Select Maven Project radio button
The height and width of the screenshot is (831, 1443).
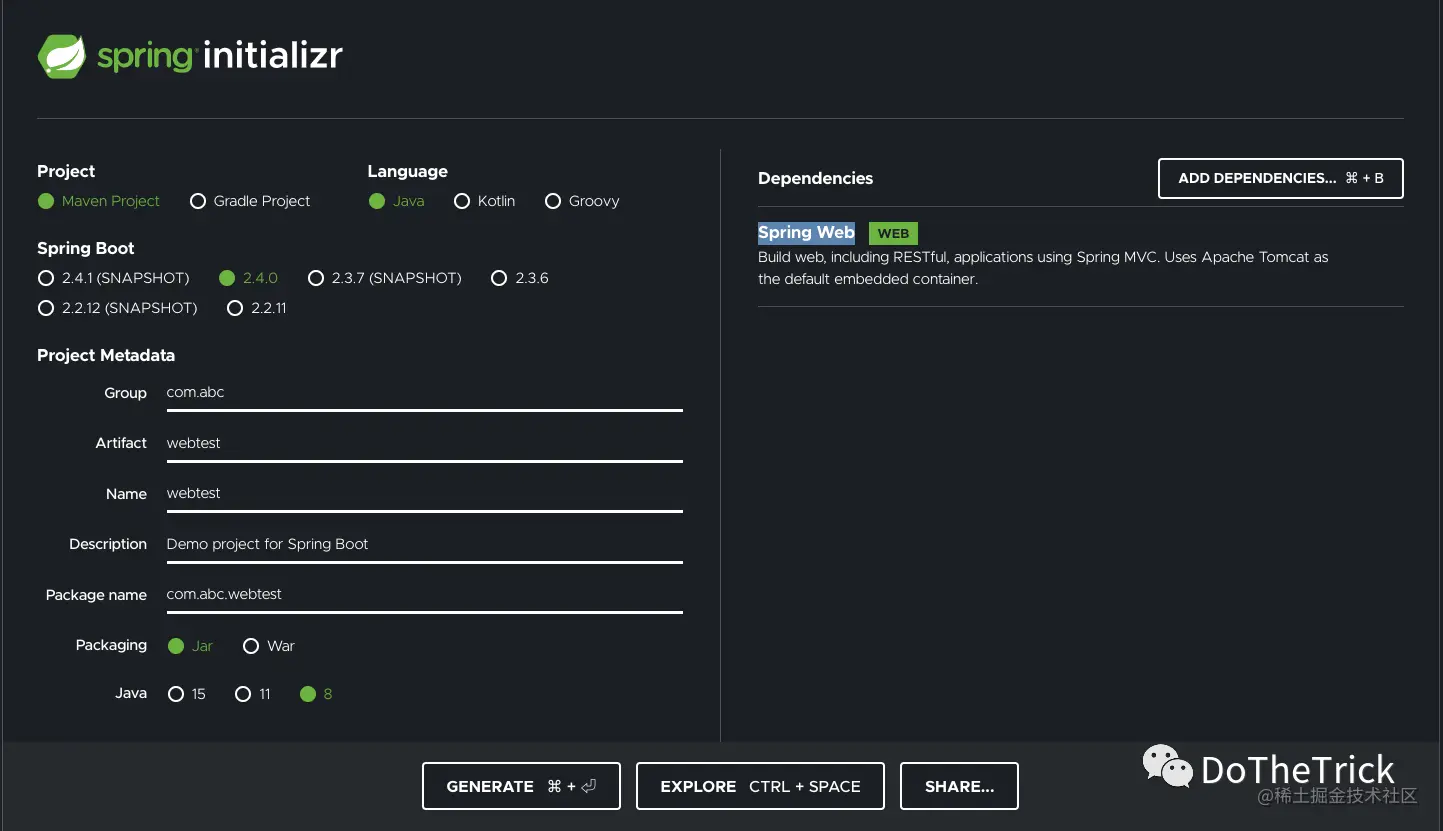pos(46,201)
